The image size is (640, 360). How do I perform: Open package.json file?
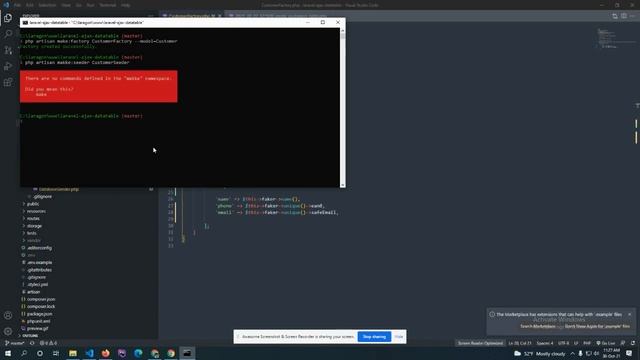click(39, 314)
